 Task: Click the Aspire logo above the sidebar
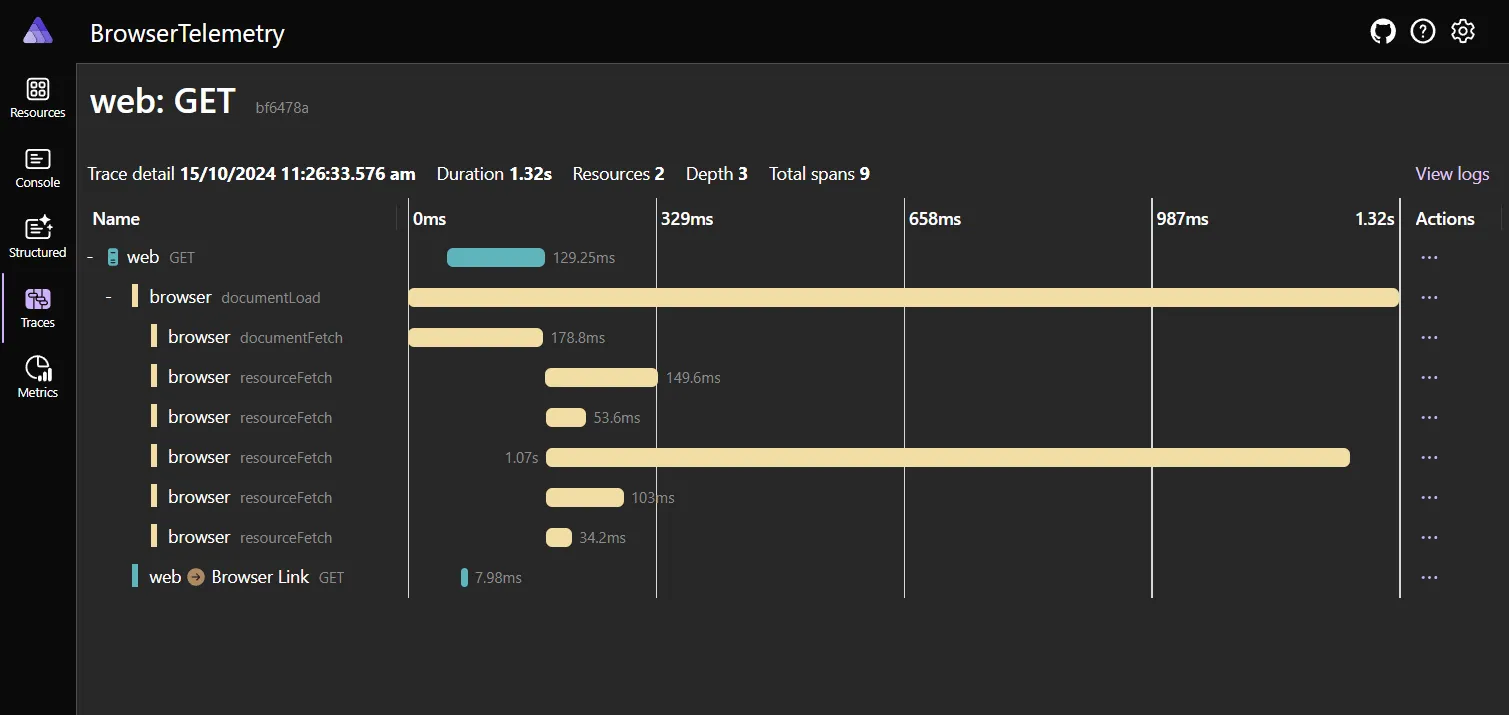pos(37,30)
